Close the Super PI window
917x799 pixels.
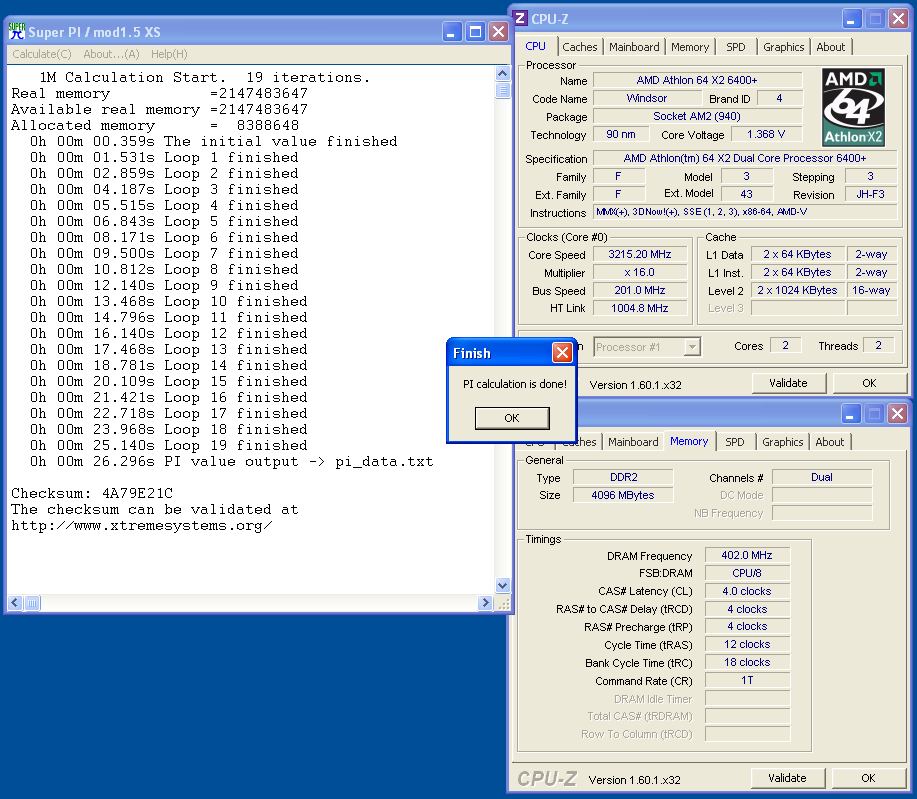pos(498,32)
